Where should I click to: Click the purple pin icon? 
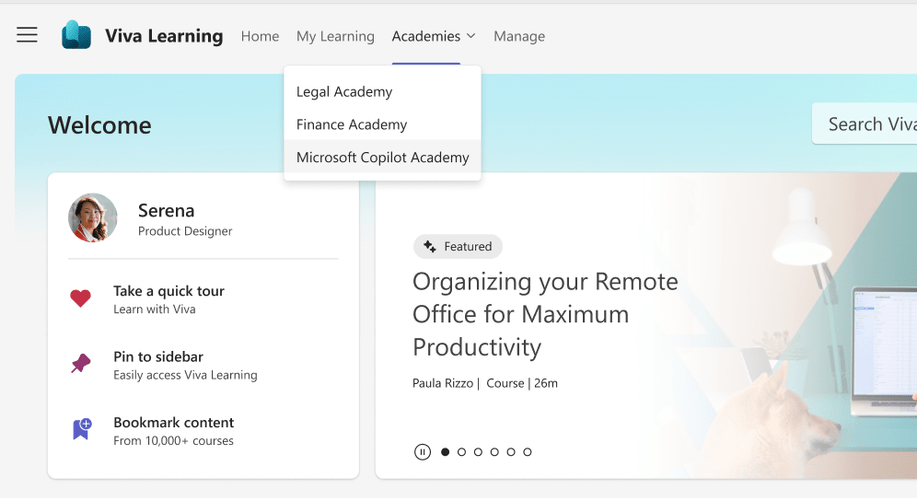(81, 363)
